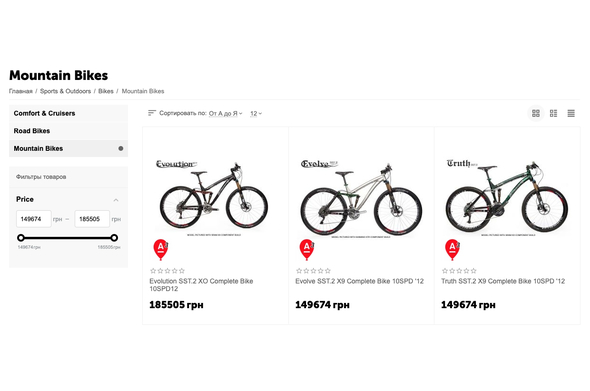
Task: Open Evolve SST.2 X9 bike image
Action: [x=361, y=198]
